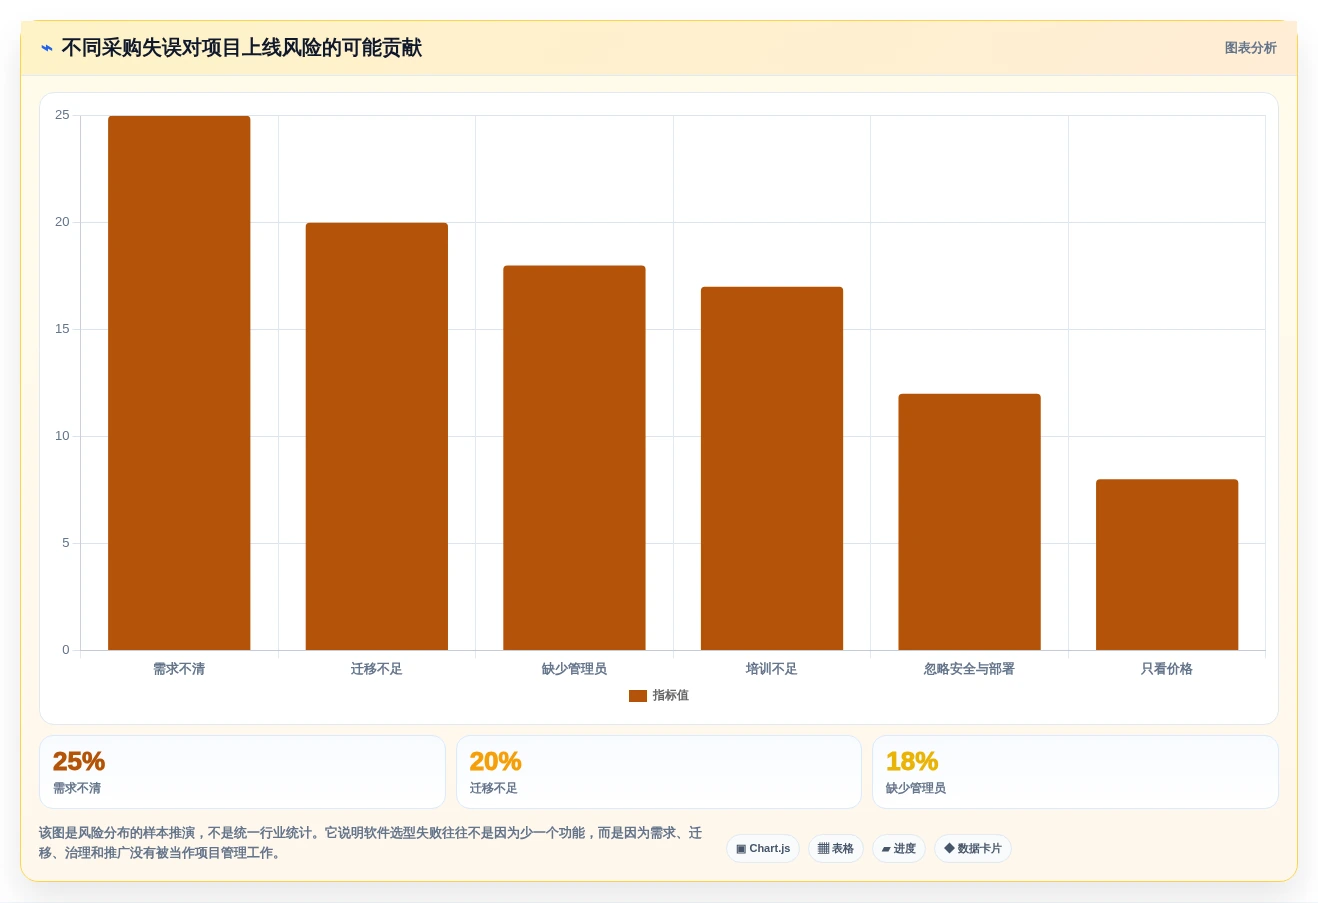The width and height of the screenshot is (1318, 903).
Task: Select the 需求不清 bar in chart
Action: click(179, 383)
